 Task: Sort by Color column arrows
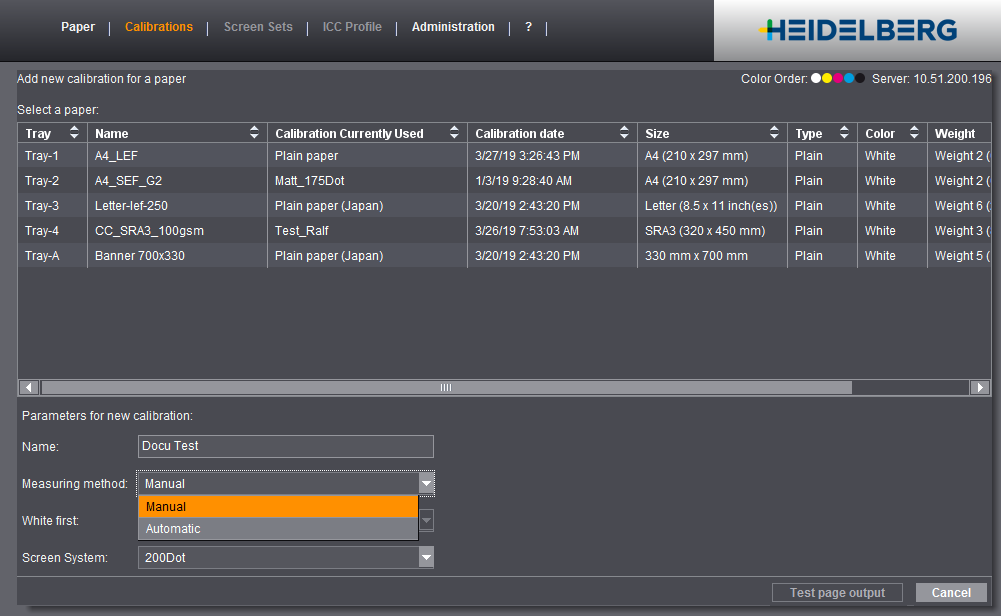click(x=914, y=133)
